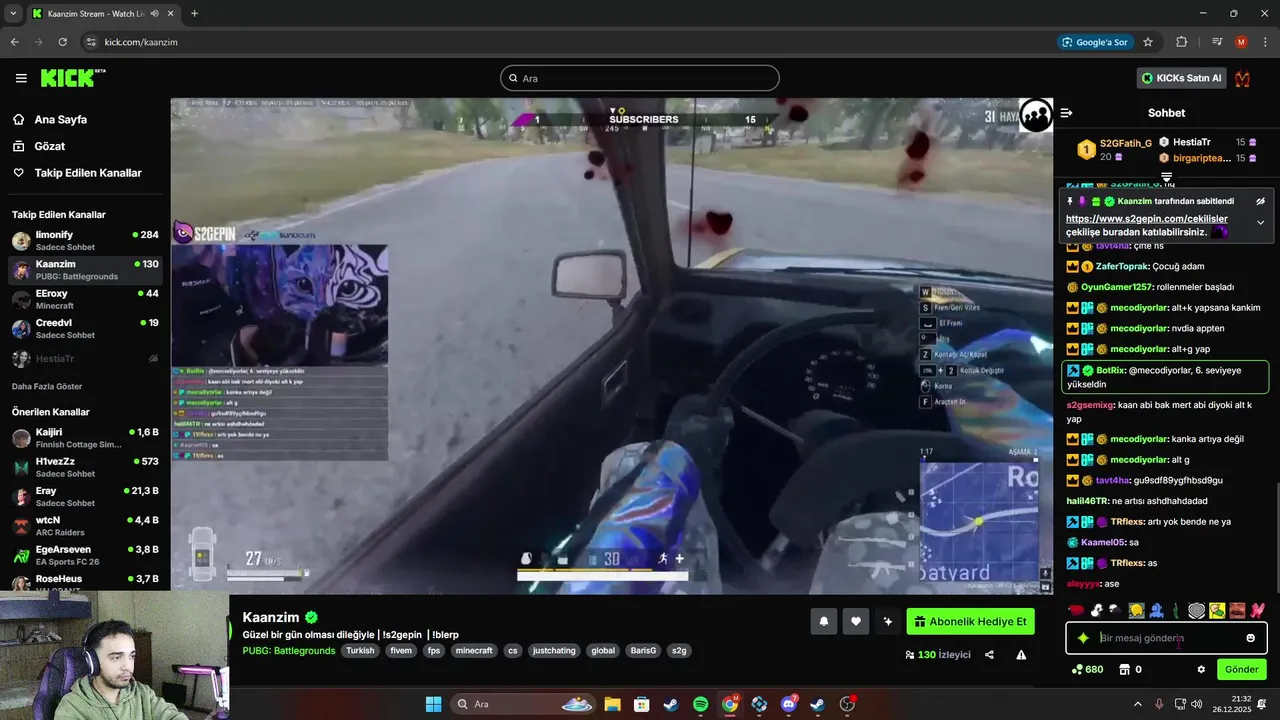The width and height of the screenshot is (1280, 720).
Task: Click the Ara search field in Kick
Action: 640,78
